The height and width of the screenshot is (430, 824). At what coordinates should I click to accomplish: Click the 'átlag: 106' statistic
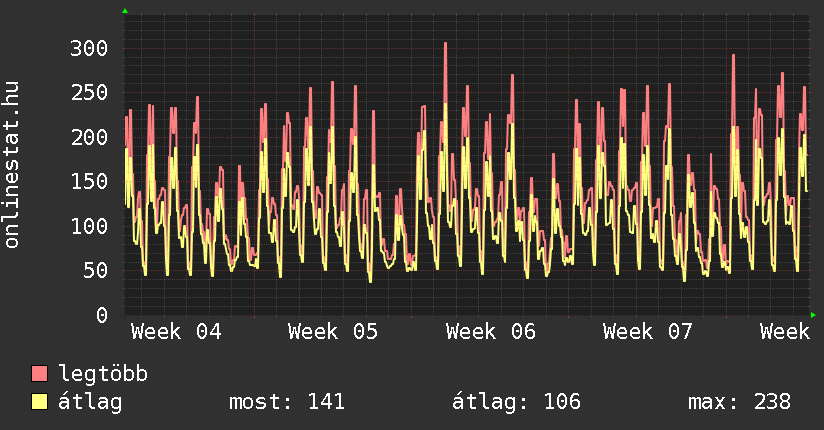click(516, 402)
